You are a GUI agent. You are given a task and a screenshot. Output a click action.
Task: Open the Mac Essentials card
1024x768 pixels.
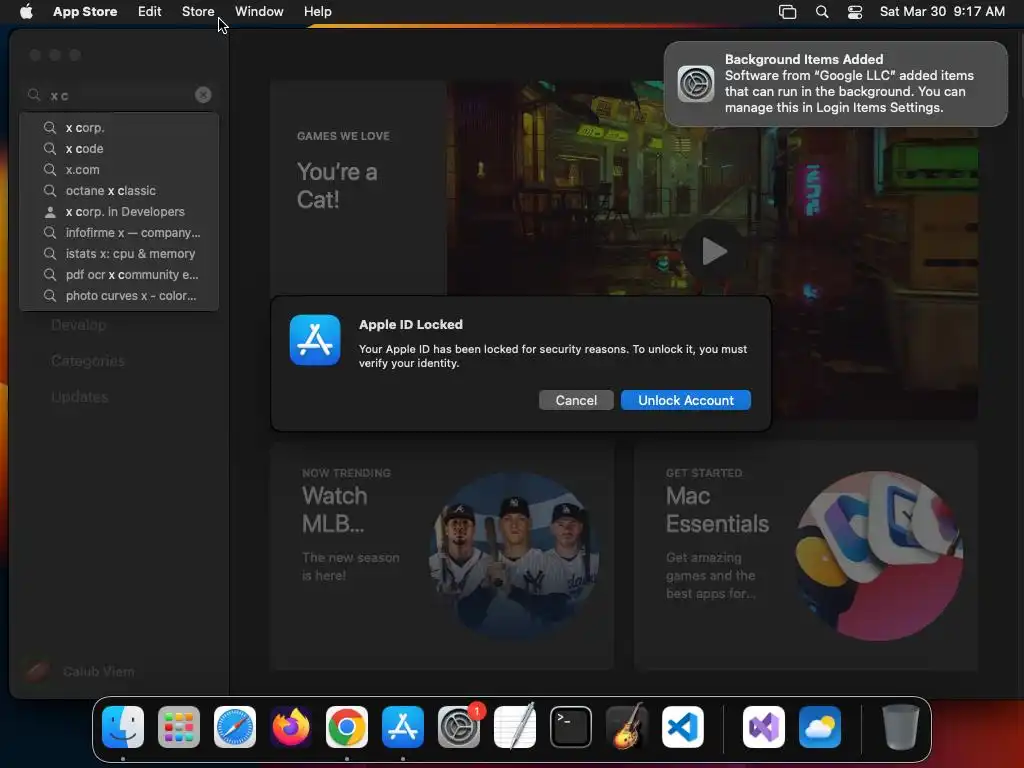[x=805, y=556]
